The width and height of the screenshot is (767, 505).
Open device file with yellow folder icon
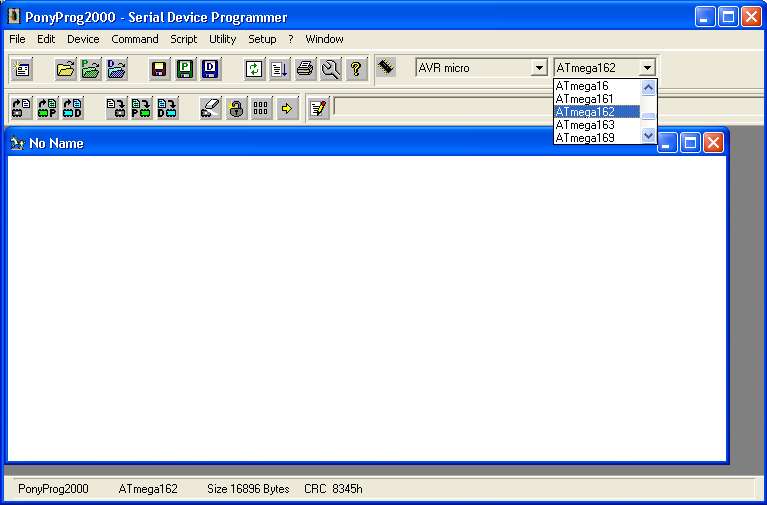click(x=66, y=69)
